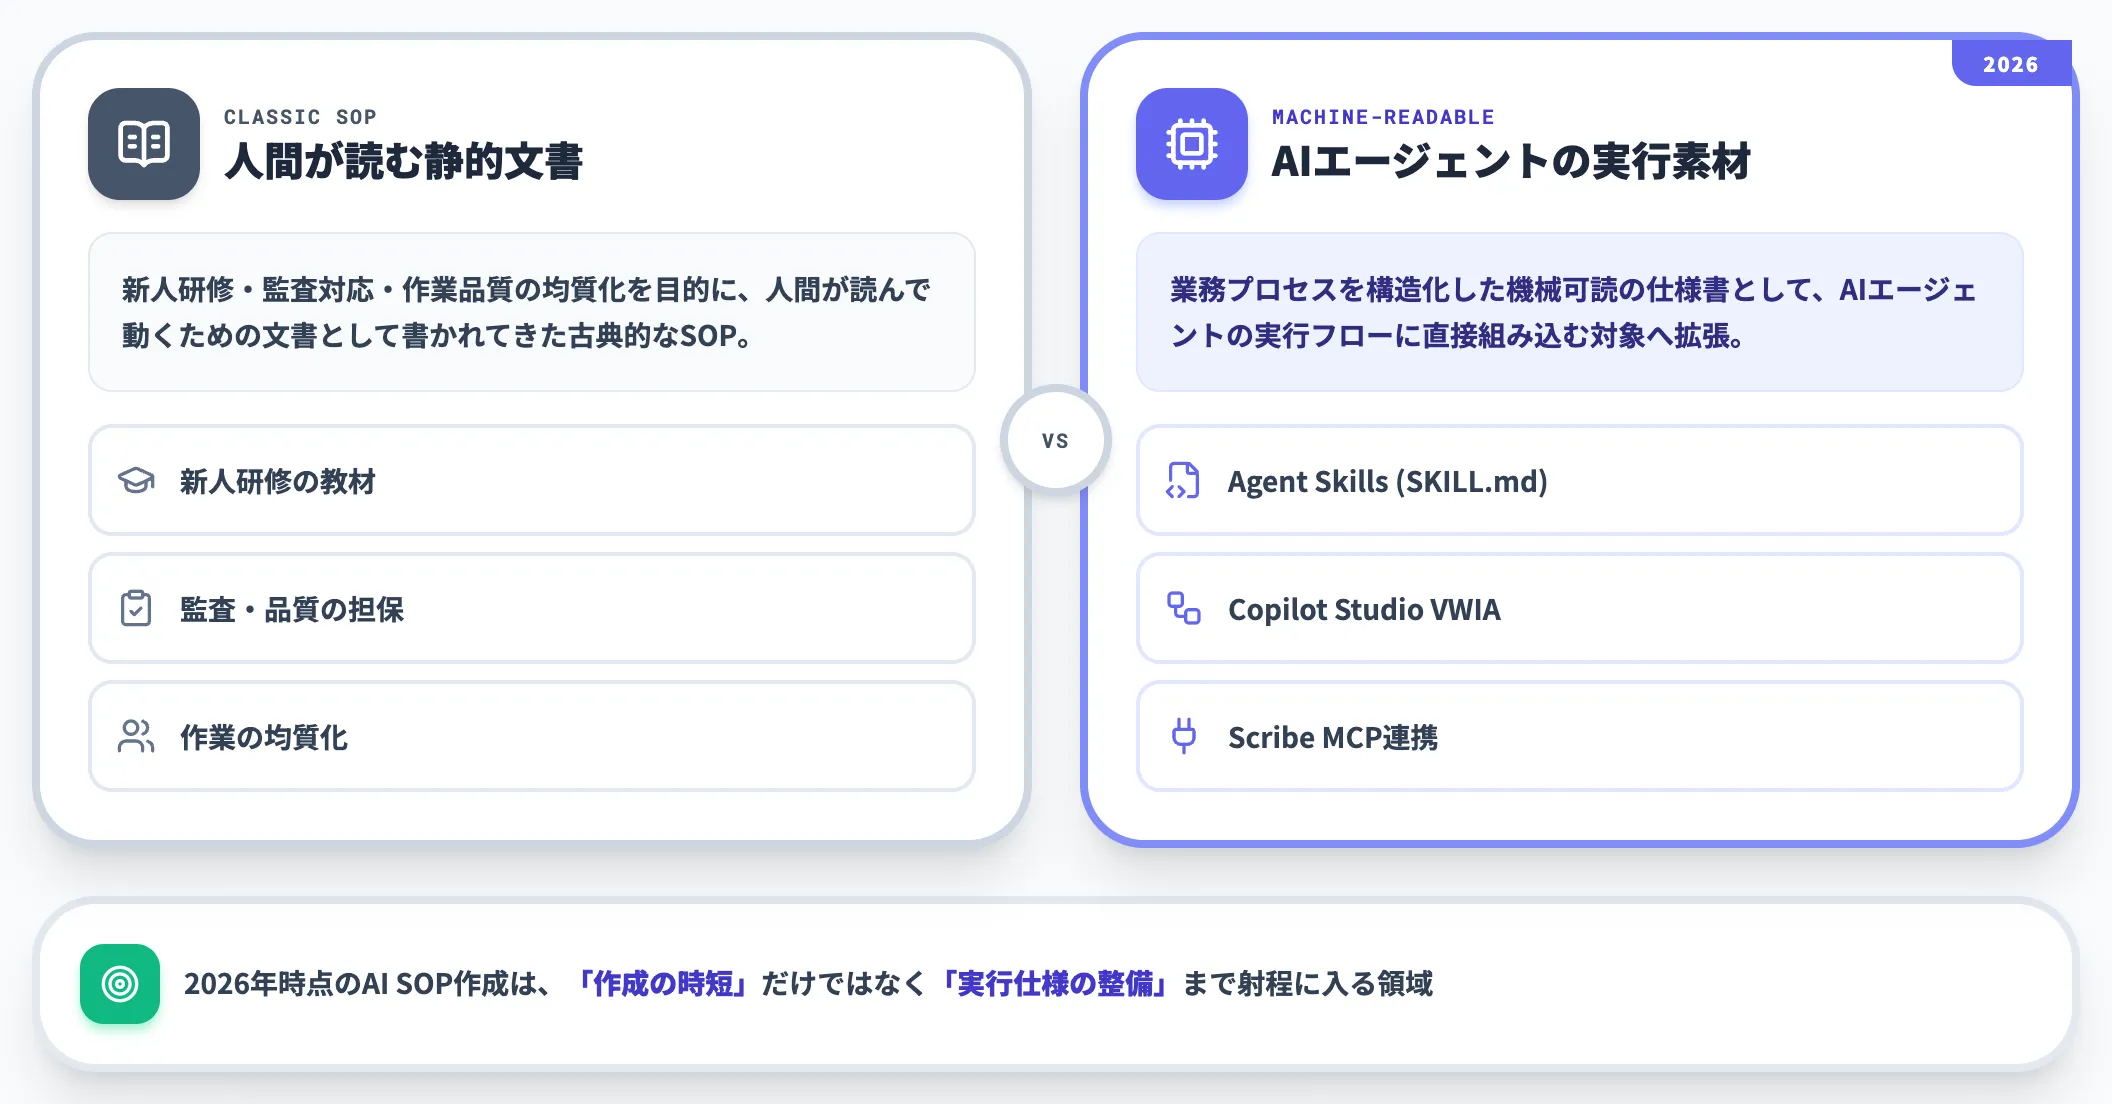2112x1104 pixels.
Task: Click the MACHINE-READABLE label
Action: (x=1383, y=117)
